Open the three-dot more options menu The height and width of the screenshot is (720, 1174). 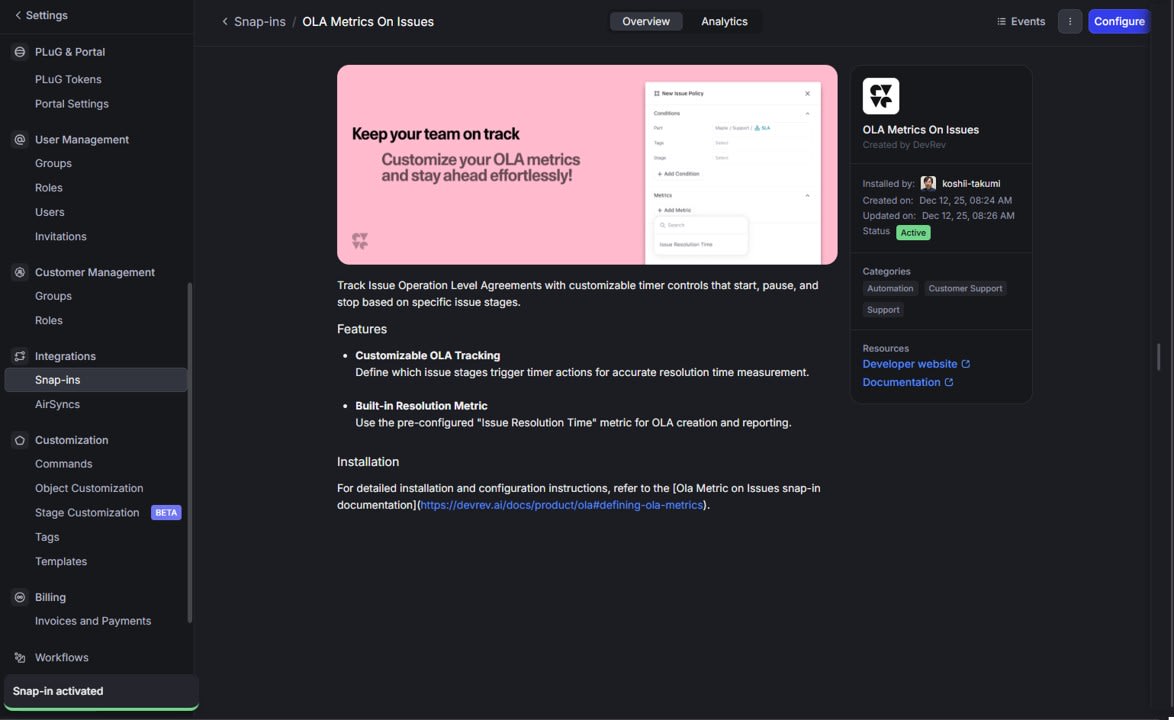tap(1069, 22)
